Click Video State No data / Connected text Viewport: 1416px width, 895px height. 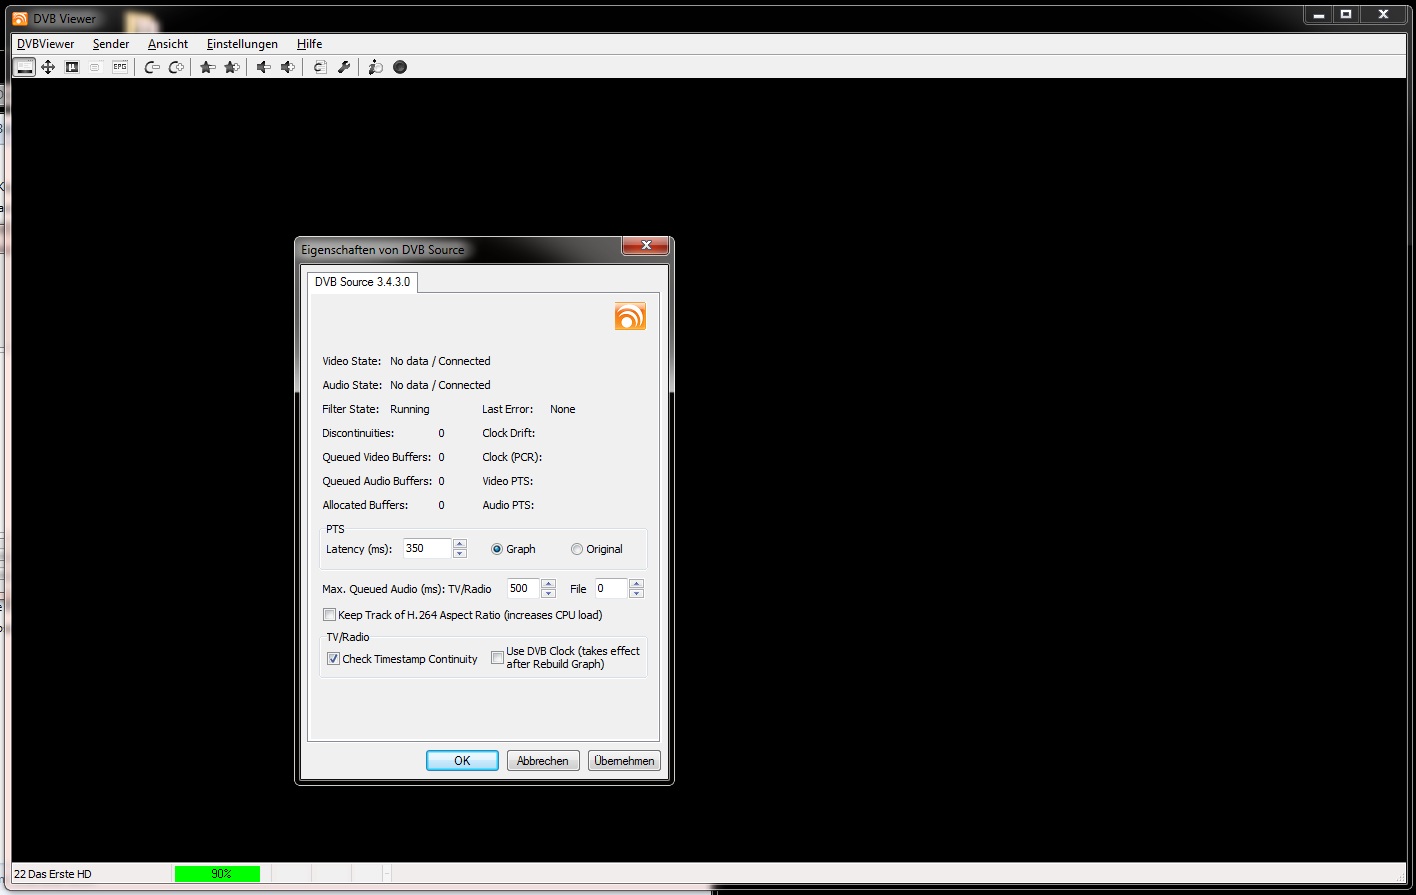coord(440,361)
